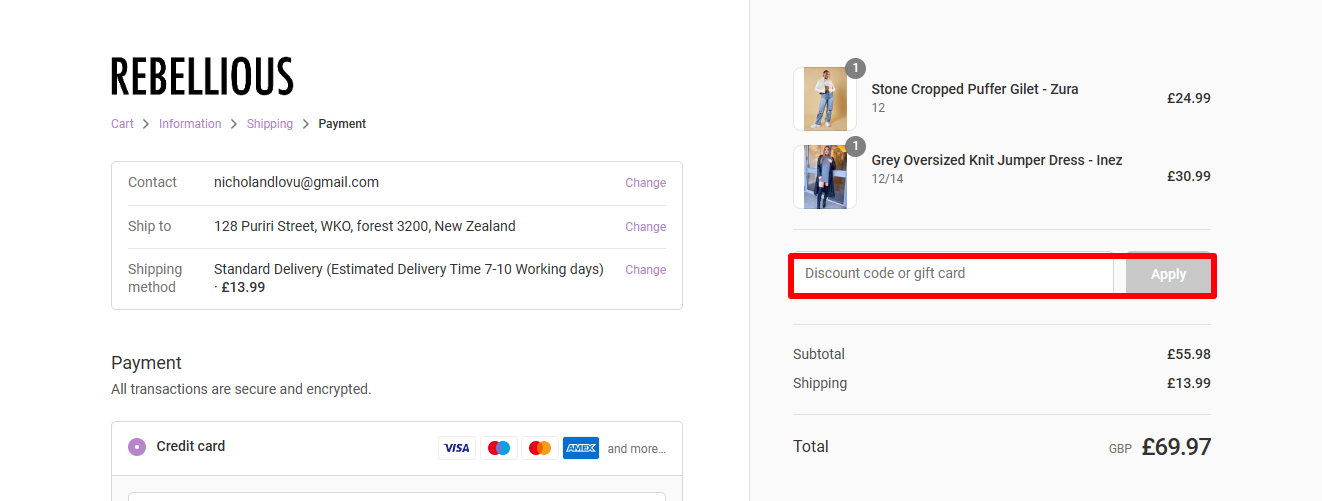Open Stone Cropped Puffer Gilet thumbnail
The height and width of the screenshot is (501, 1322).
825,99
